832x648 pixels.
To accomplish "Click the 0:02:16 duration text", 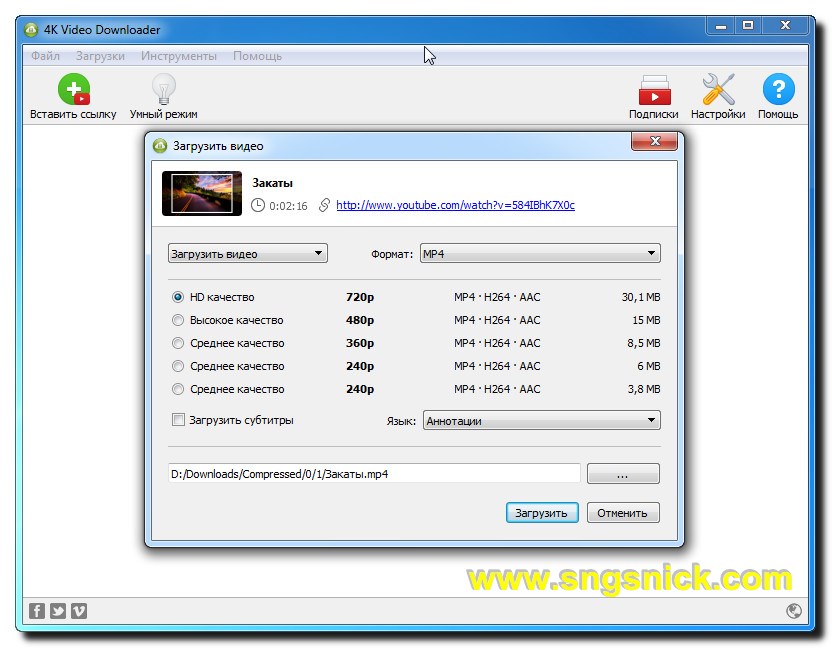I will (288, 206).
